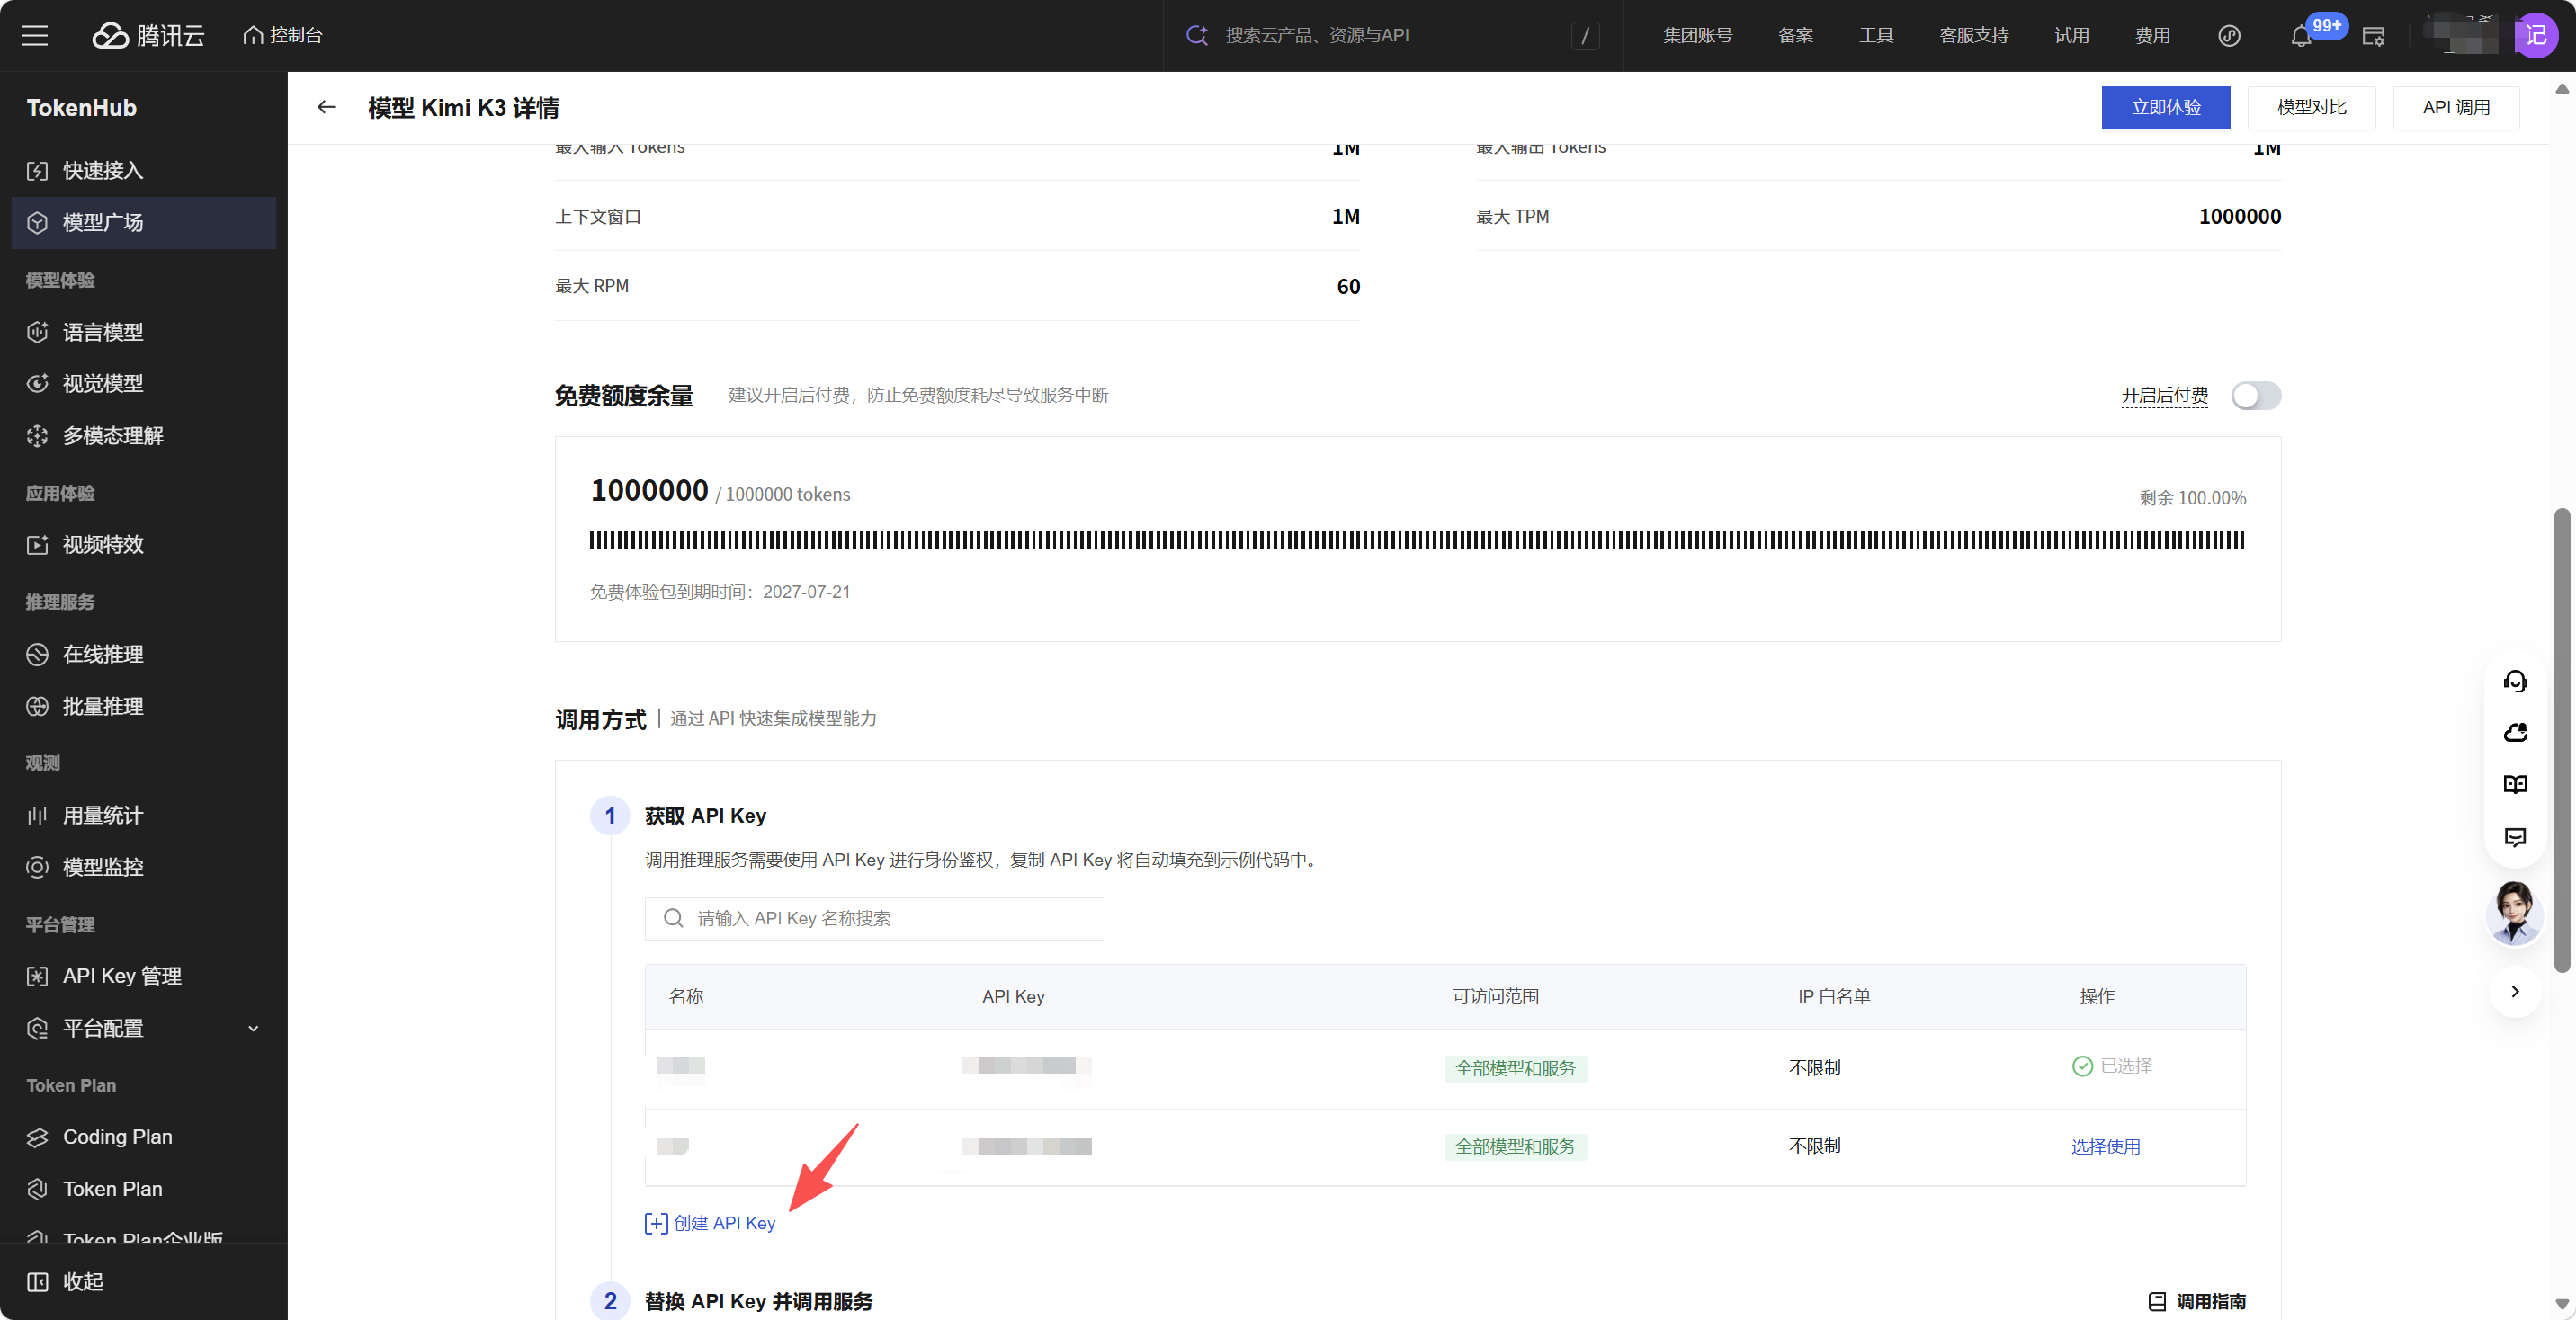
Task: Open the 调用指南 guide link
Action: [2197, 1301]
